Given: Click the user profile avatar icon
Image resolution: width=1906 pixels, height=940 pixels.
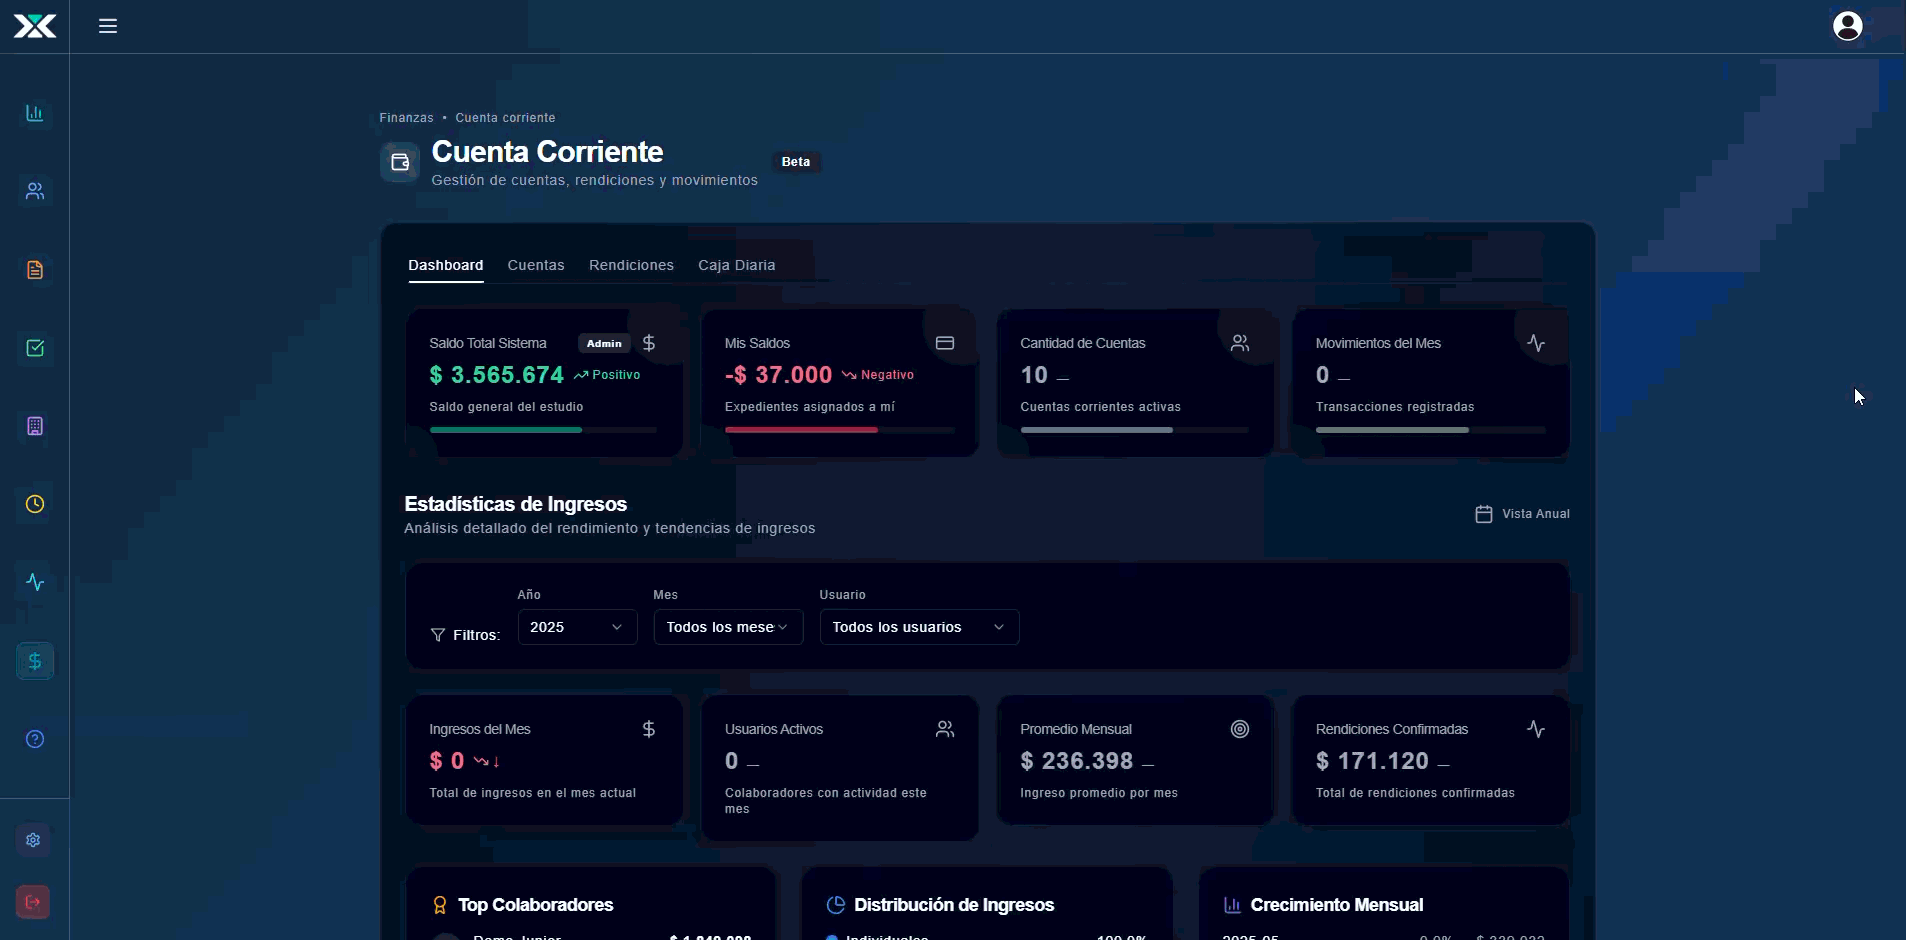Looking at the screenshot, I should point(1847,26).
